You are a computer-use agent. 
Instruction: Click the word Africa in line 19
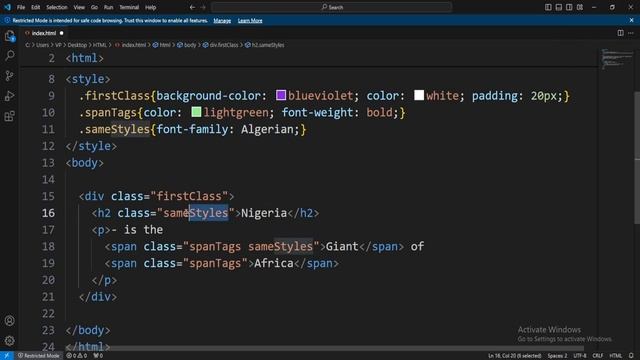[x=273, y=263]
